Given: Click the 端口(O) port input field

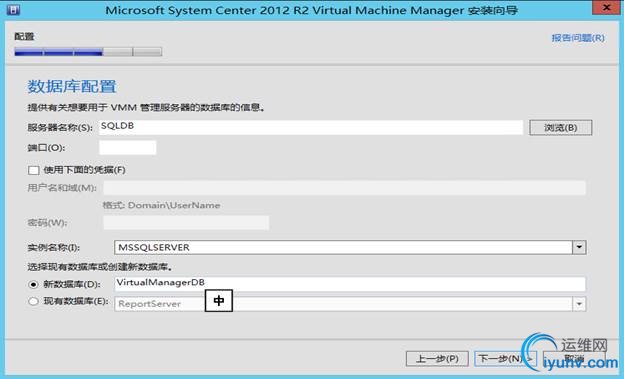Looking at the screenshot, I should pyautogui.click(x=127, y=148).
